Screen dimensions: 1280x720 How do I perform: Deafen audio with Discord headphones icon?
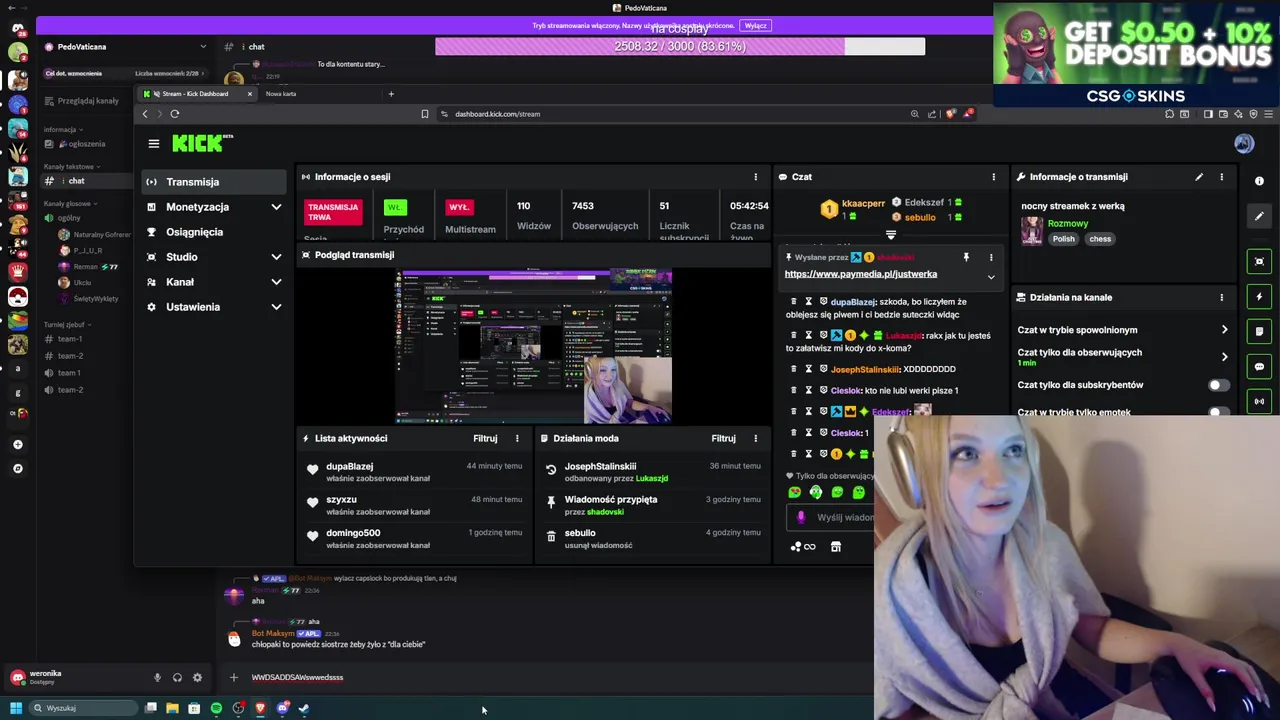[177, 678]
